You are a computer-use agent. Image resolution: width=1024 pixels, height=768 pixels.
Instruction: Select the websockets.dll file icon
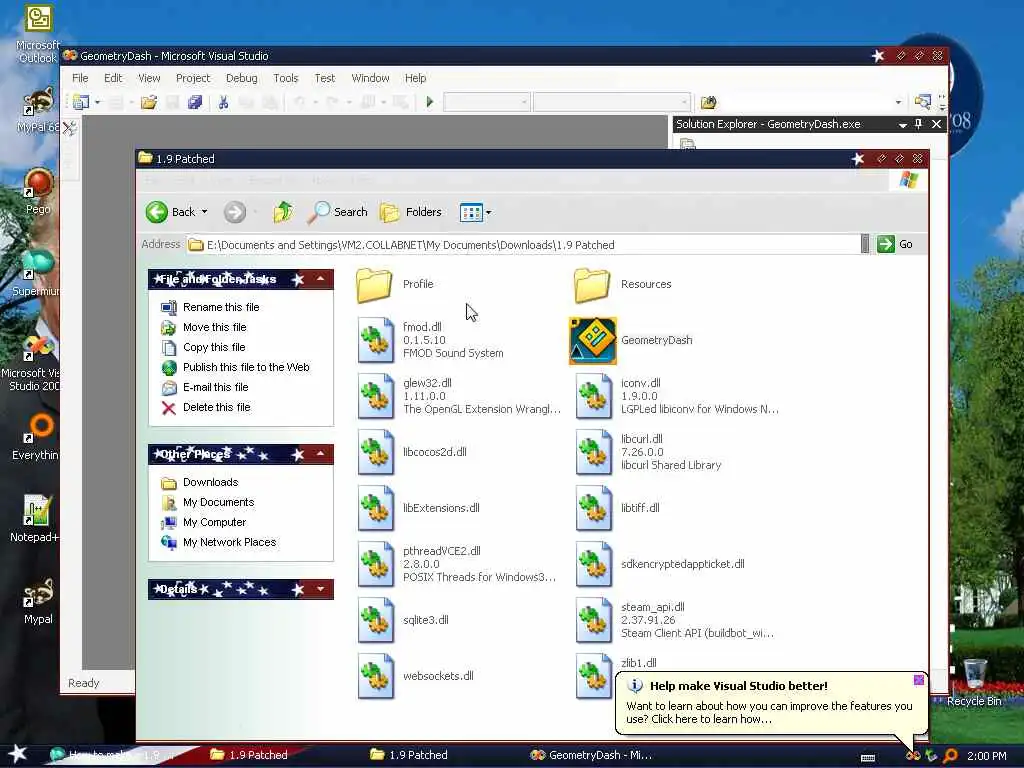pos(376,676)
